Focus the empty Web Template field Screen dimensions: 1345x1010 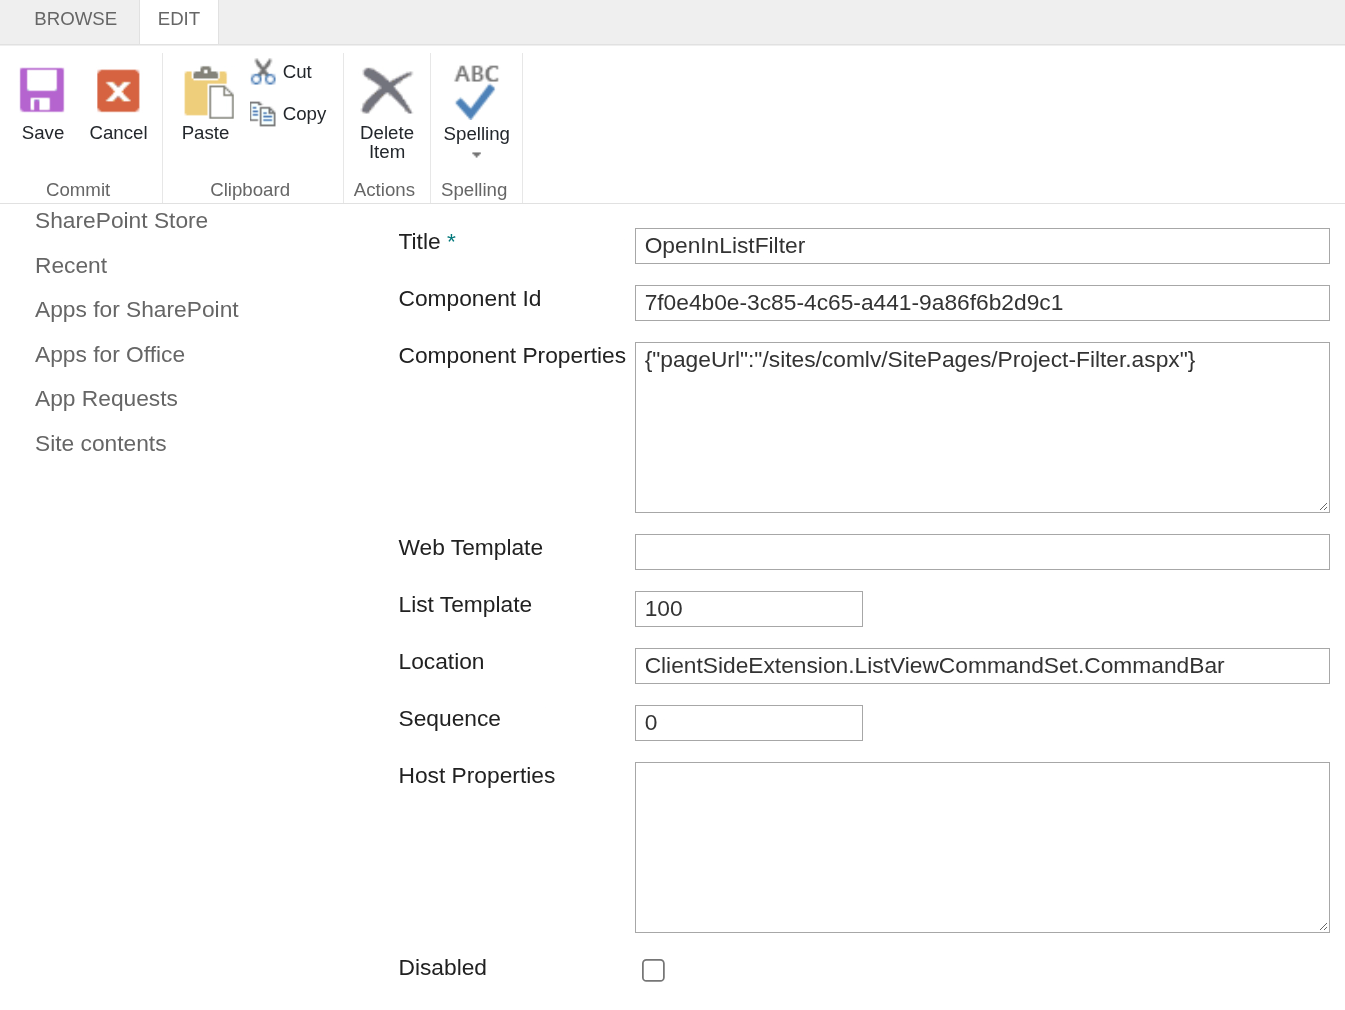point(982,552)
